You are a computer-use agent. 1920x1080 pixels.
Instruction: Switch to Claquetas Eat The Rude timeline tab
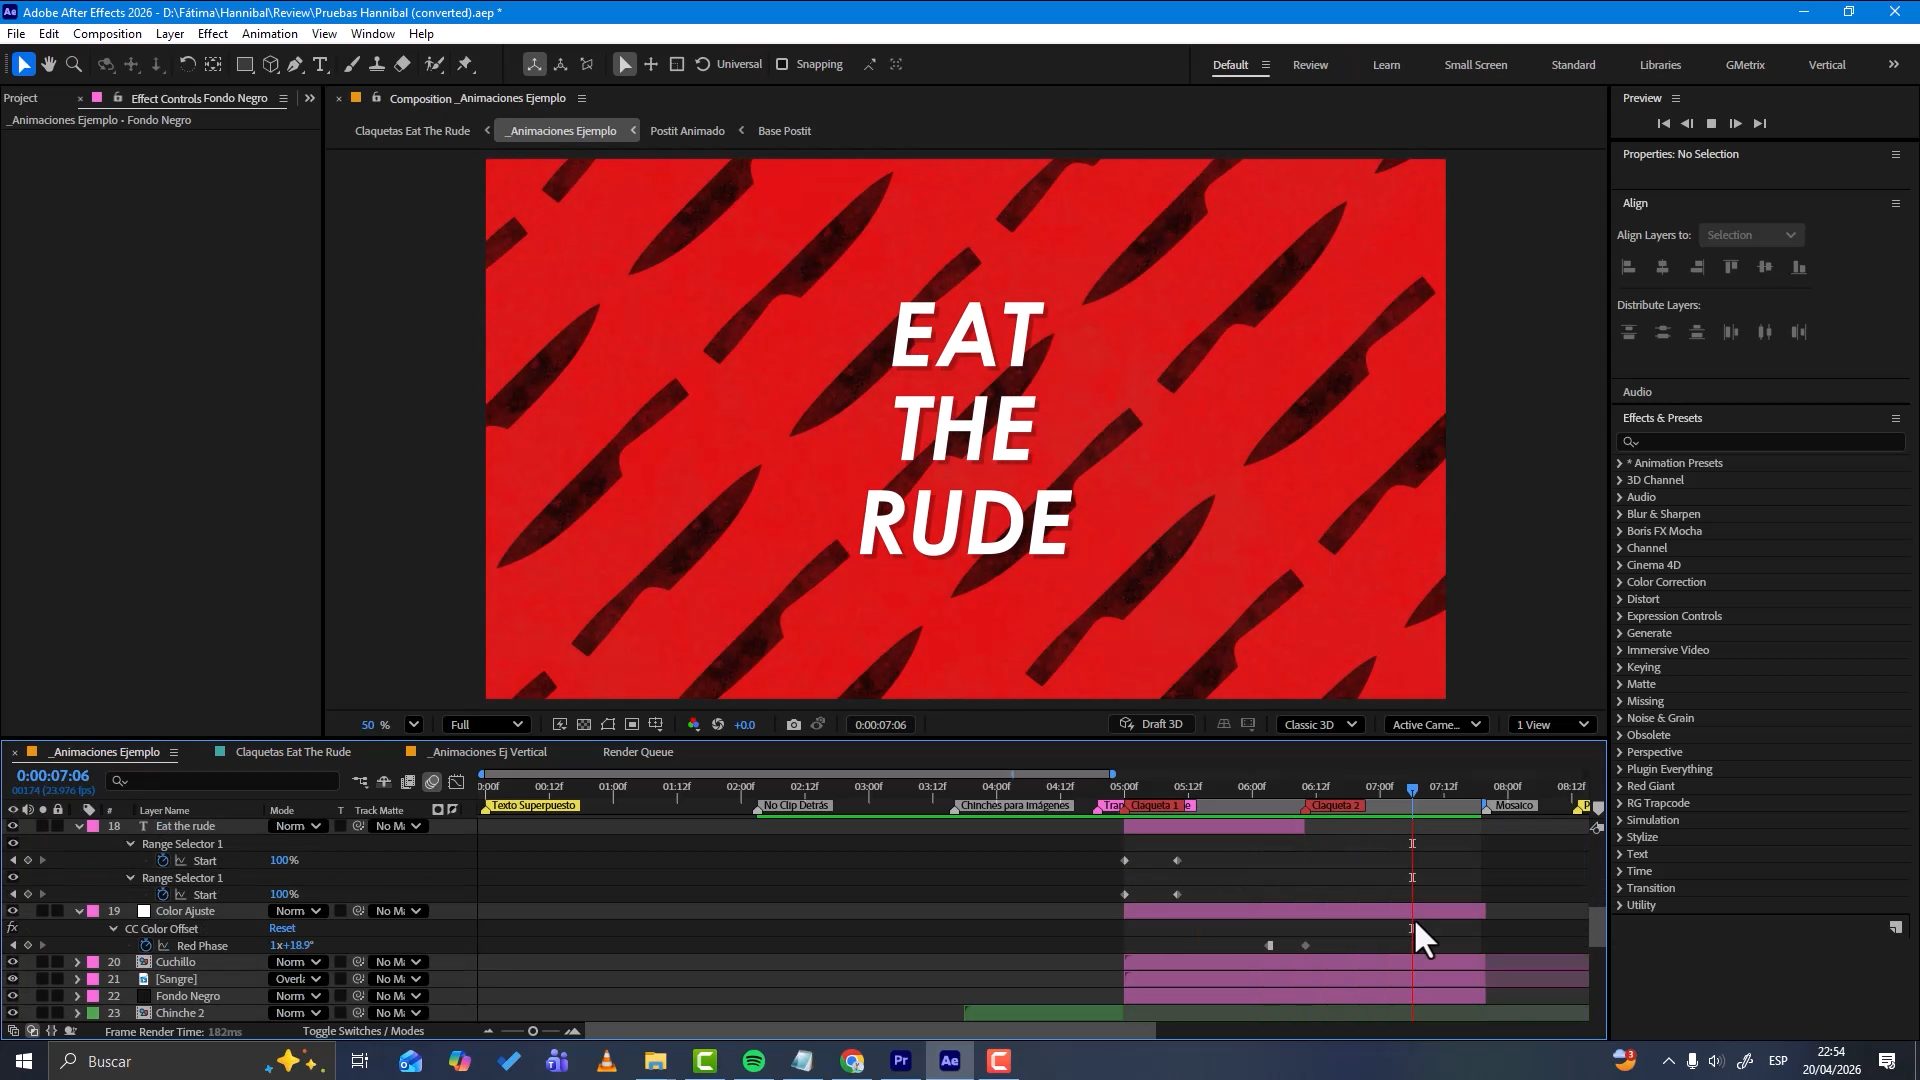[x=293, y=752]
